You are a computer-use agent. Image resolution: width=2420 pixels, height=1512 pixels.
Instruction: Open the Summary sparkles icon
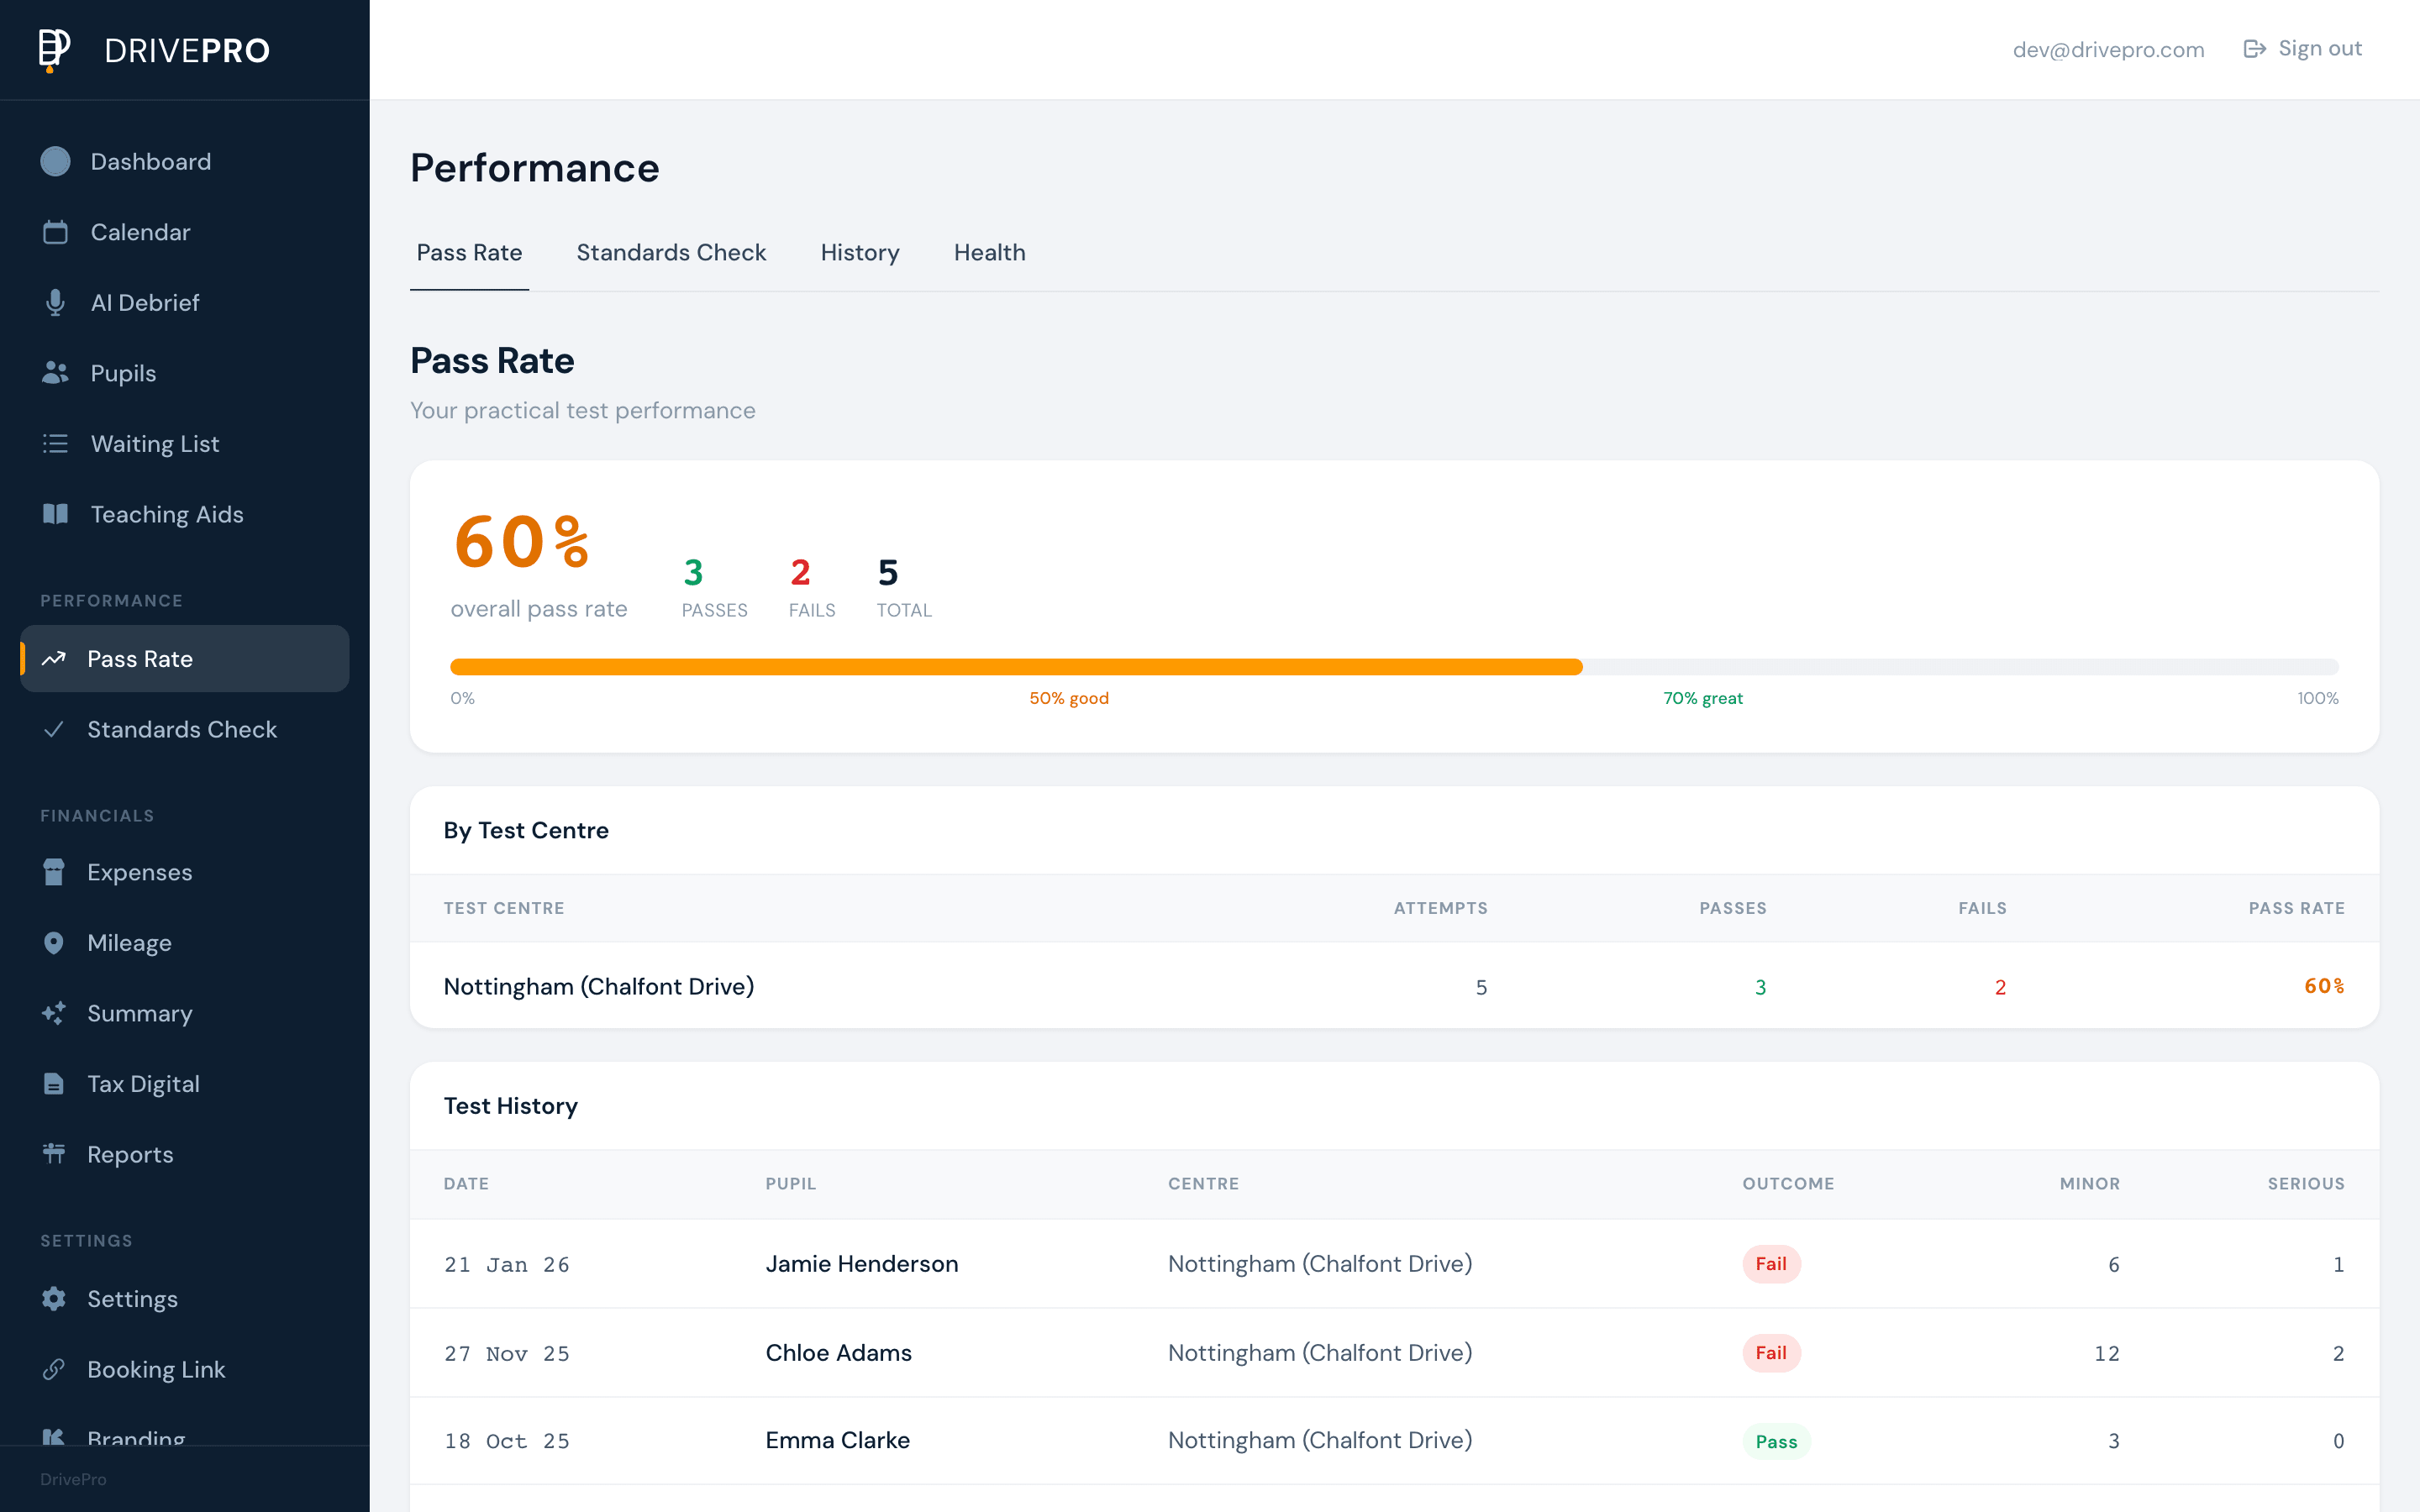click(55, 1013)
